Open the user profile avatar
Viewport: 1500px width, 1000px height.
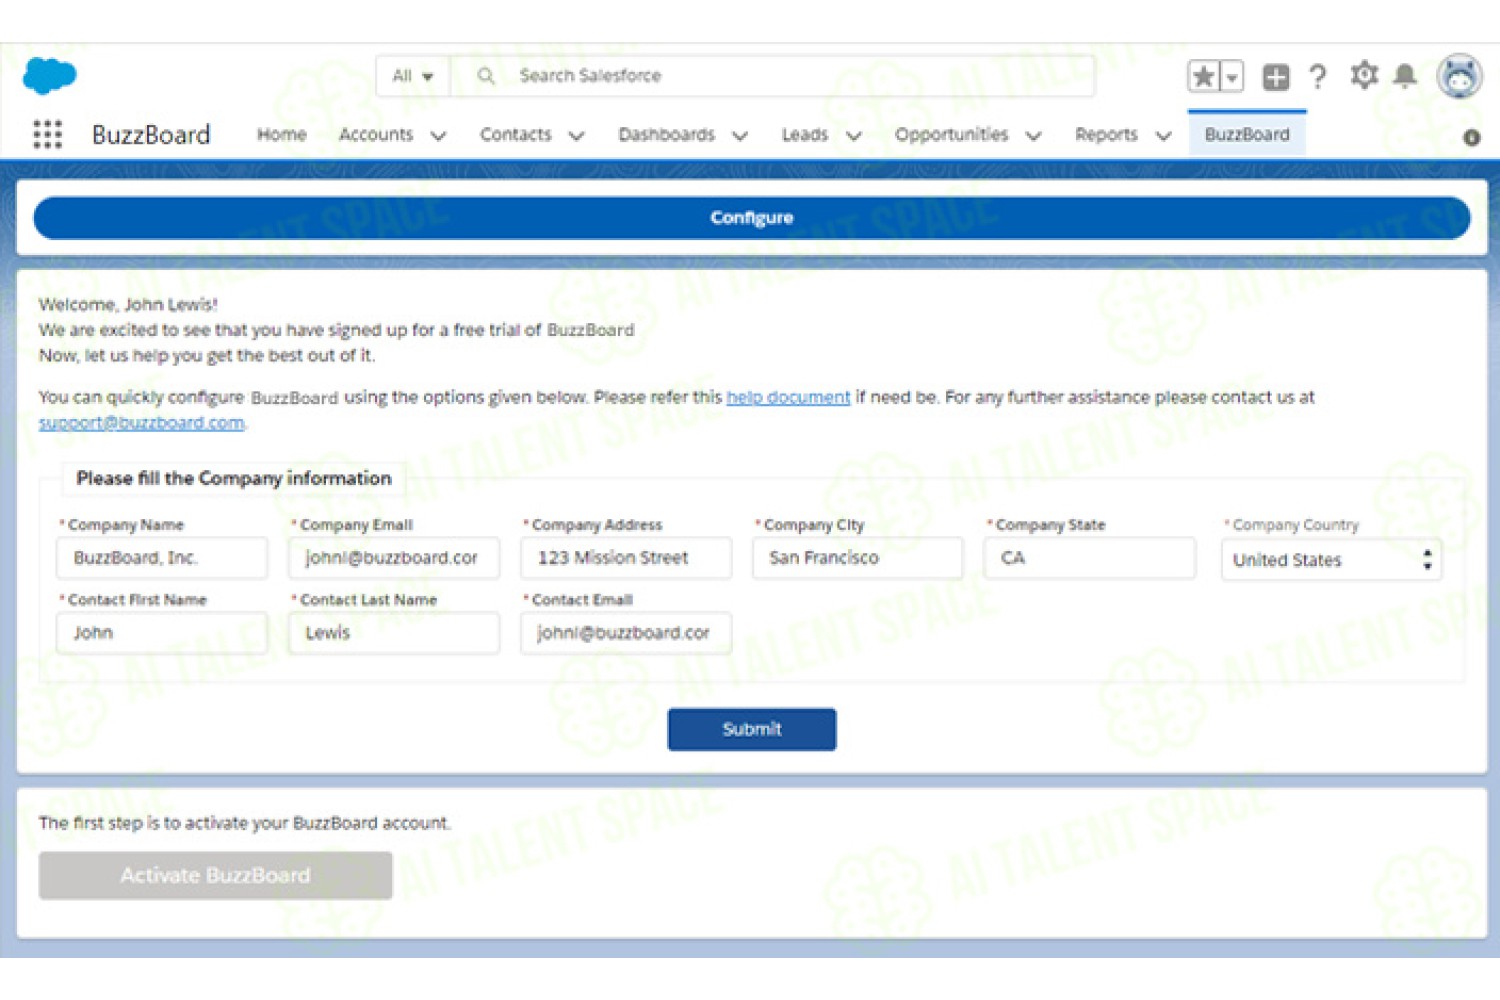(x=1459, y=76)
